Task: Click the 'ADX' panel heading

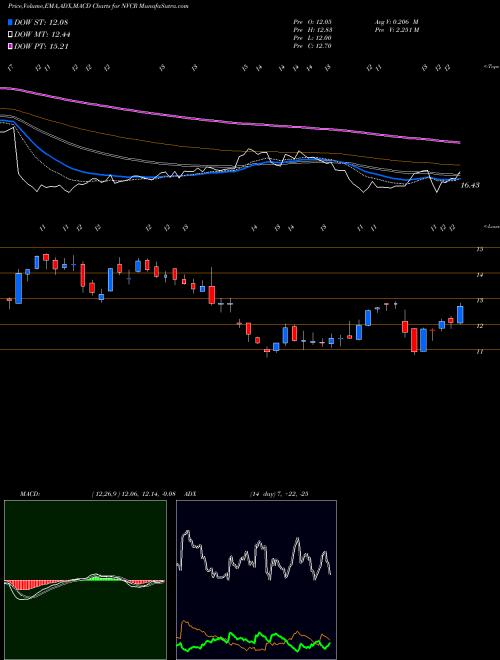Action: pos(191,494)
